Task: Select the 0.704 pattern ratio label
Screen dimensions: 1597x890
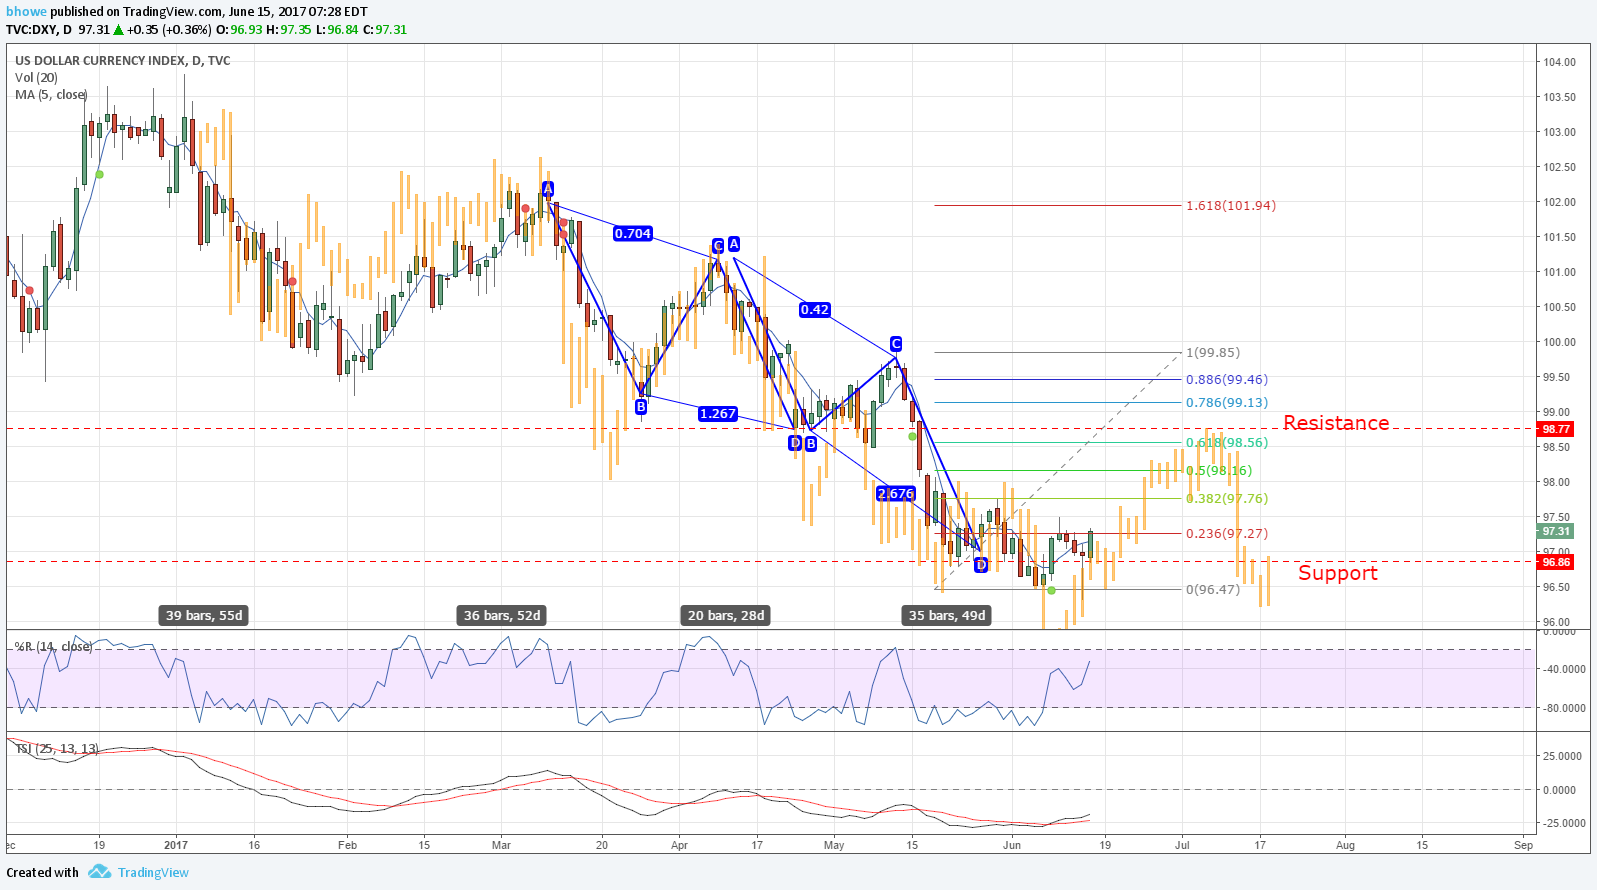Action: [633, 233]
